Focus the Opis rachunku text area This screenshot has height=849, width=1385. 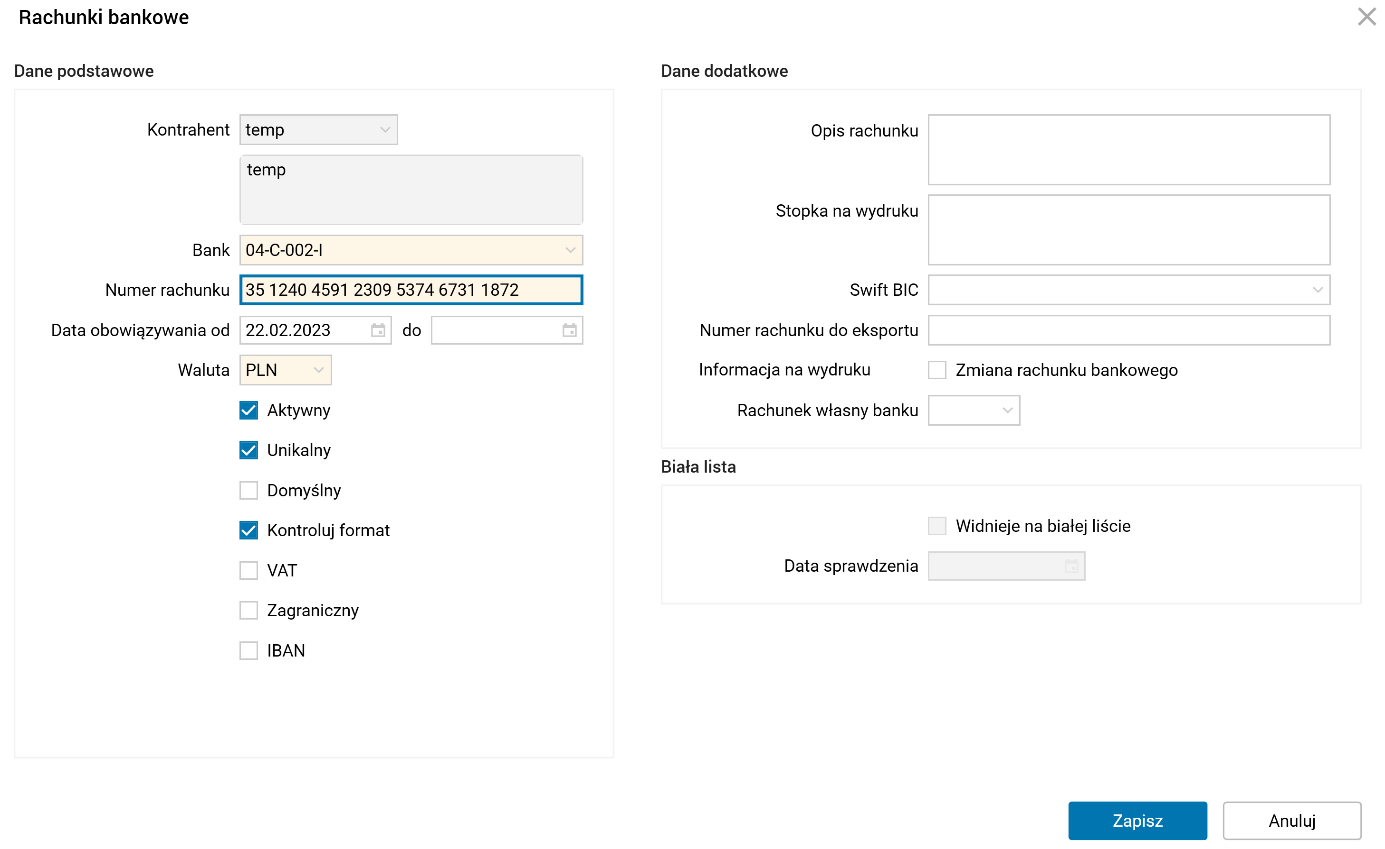pos(1129,150)
